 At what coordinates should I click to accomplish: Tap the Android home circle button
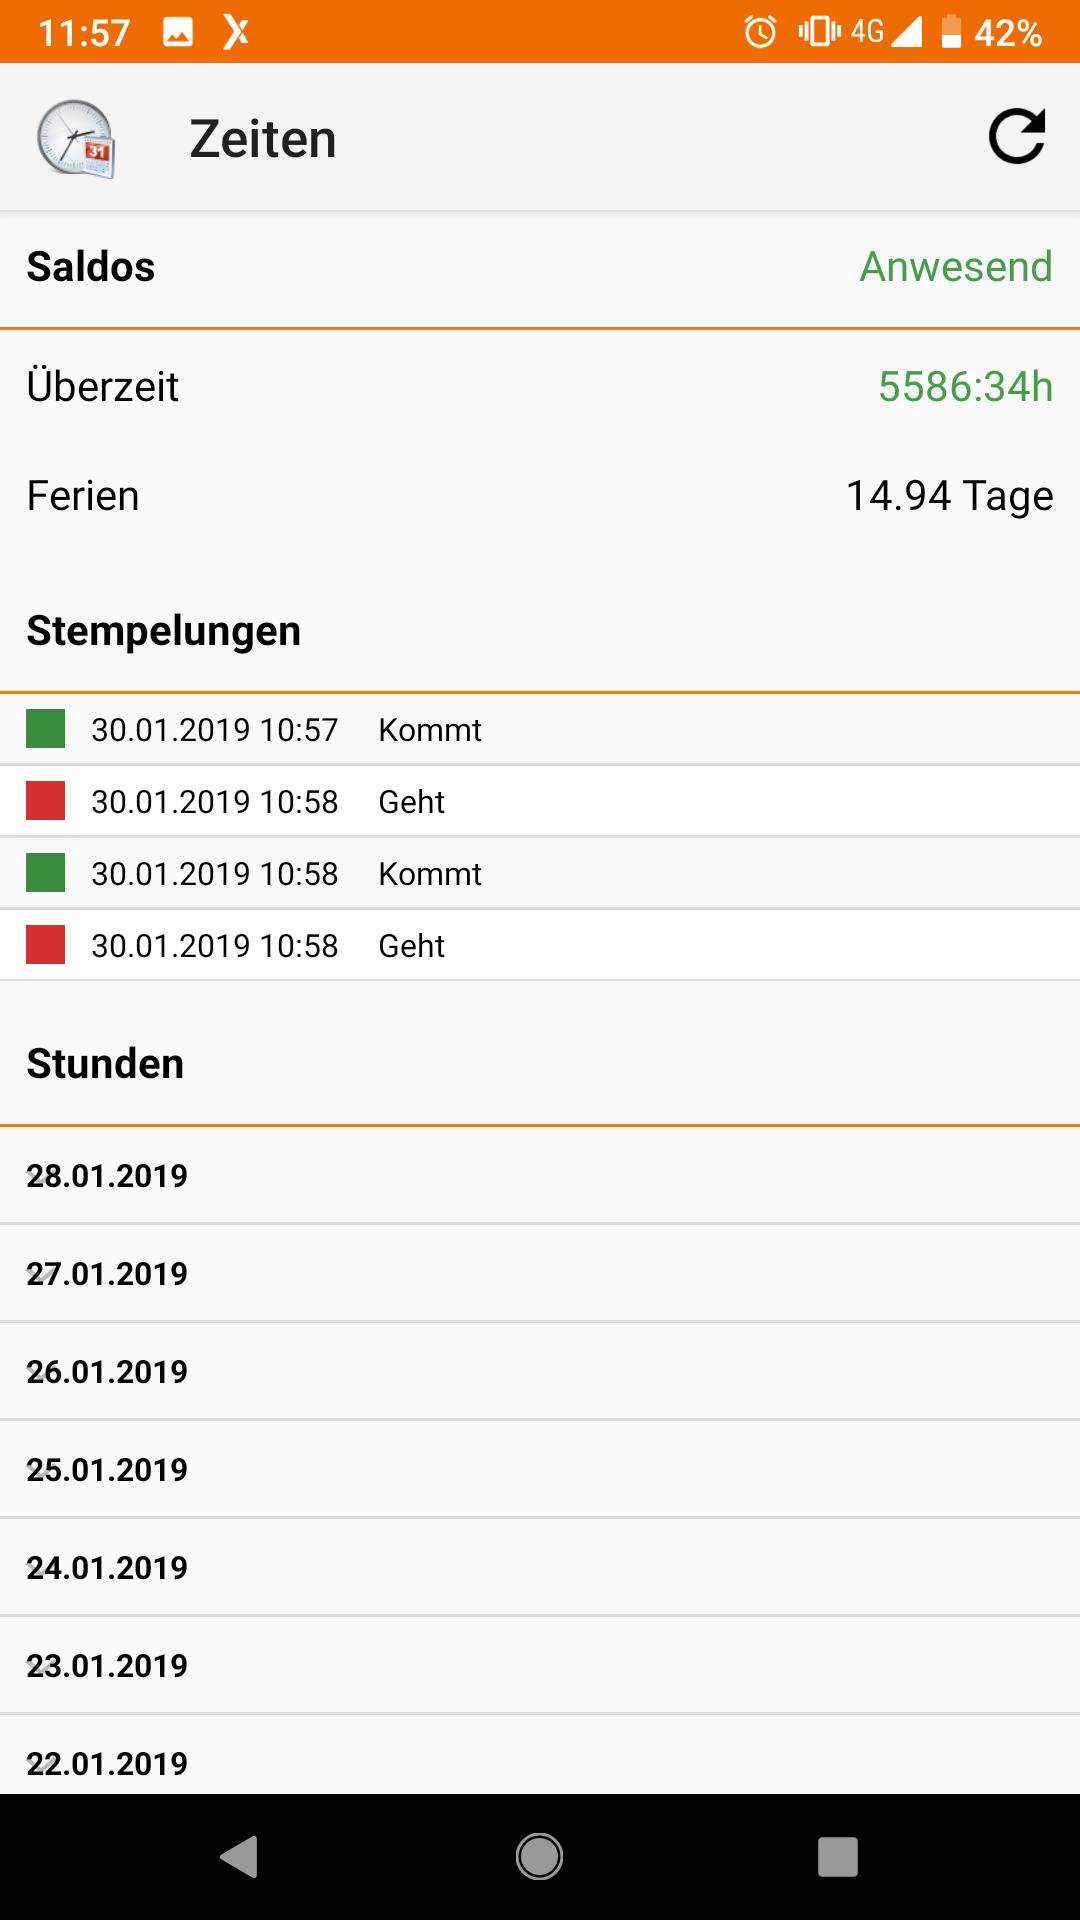pyautogui.click(x=539, y=1857)
